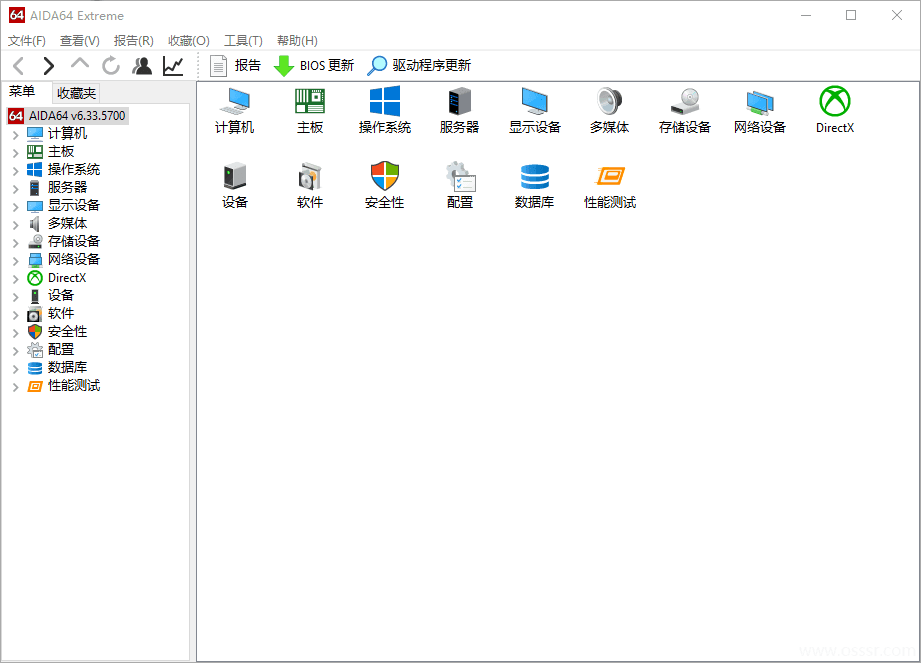Open the DirectX category icon
The image size is (921, 663).
(834, 110)
